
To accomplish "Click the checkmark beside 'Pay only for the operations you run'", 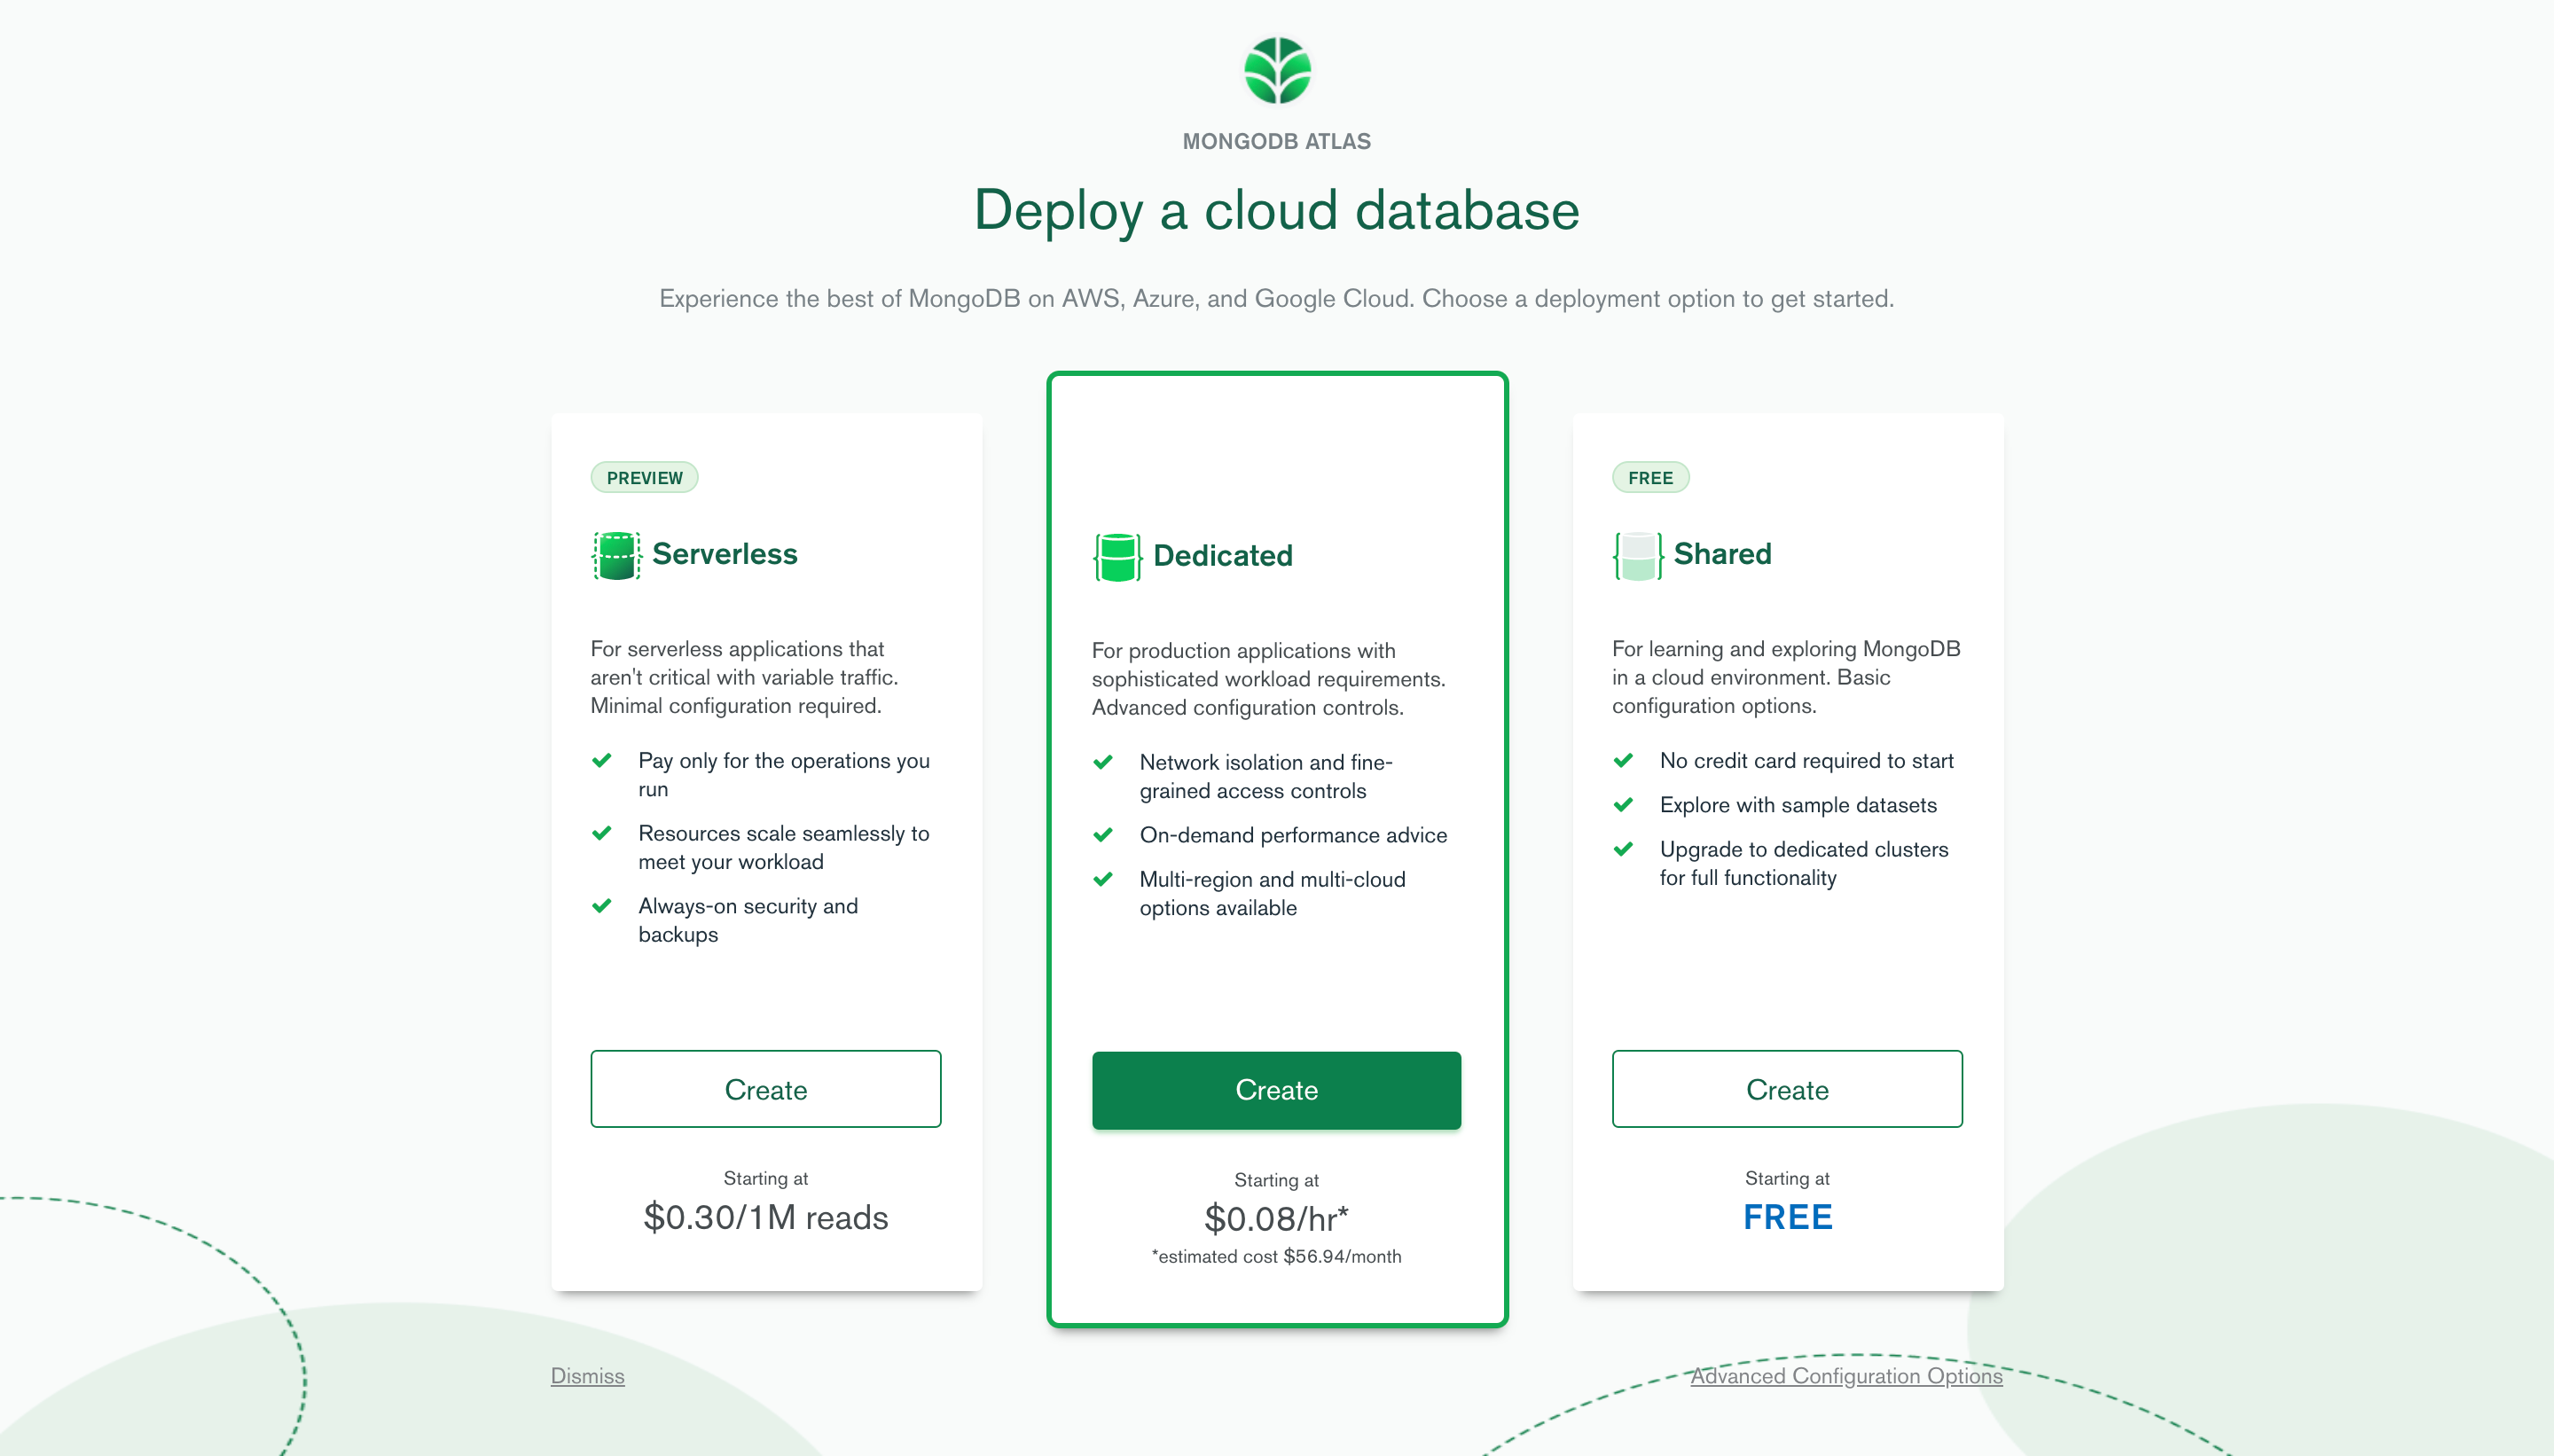I will coord(602,761).
